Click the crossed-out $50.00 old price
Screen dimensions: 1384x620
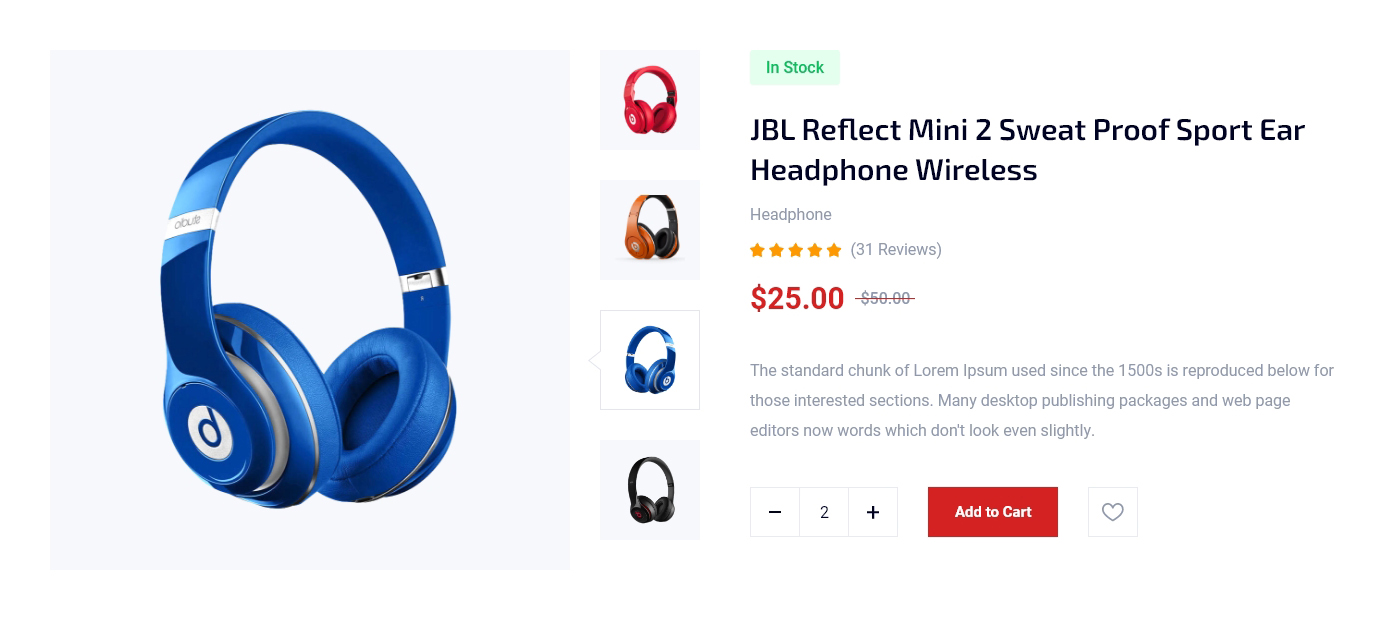coord(885,298)
